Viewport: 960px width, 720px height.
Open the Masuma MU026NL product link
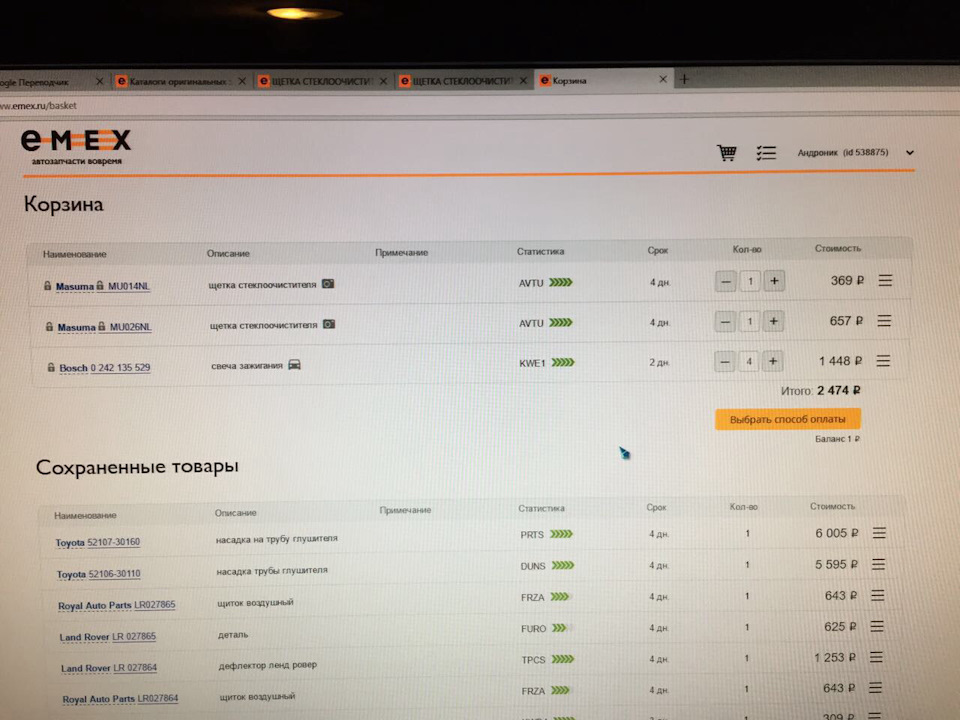pos(105,327)
